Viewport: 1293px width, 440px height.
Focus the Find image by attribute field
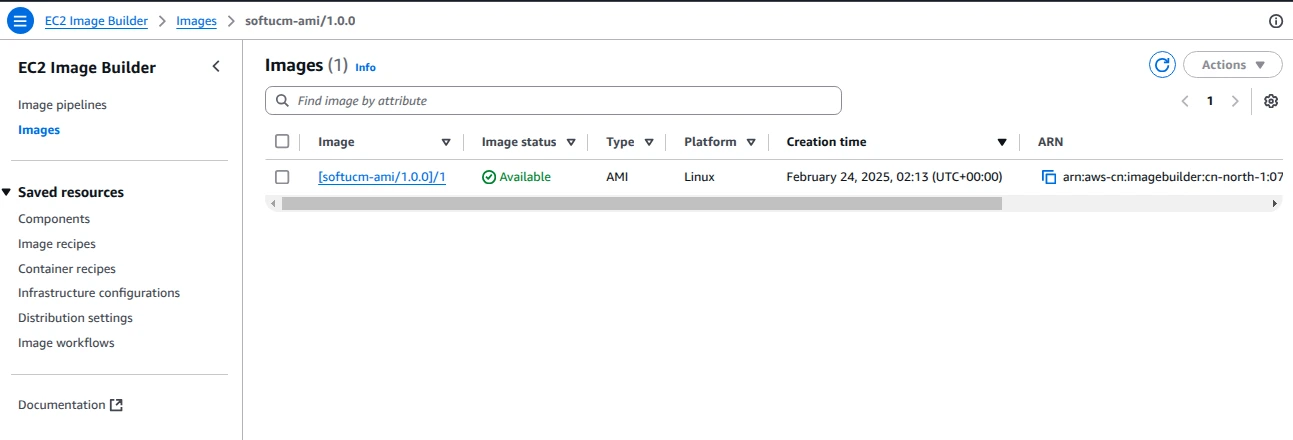553,101
